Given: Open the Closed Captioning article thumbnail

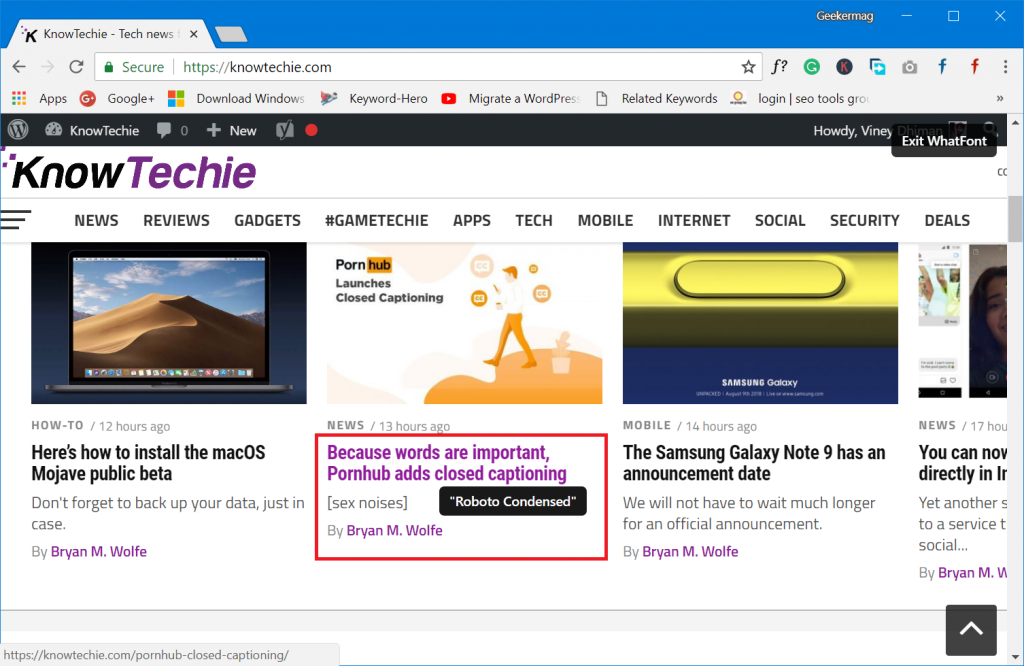Looking at the screenshot, I should pos(464,323).
